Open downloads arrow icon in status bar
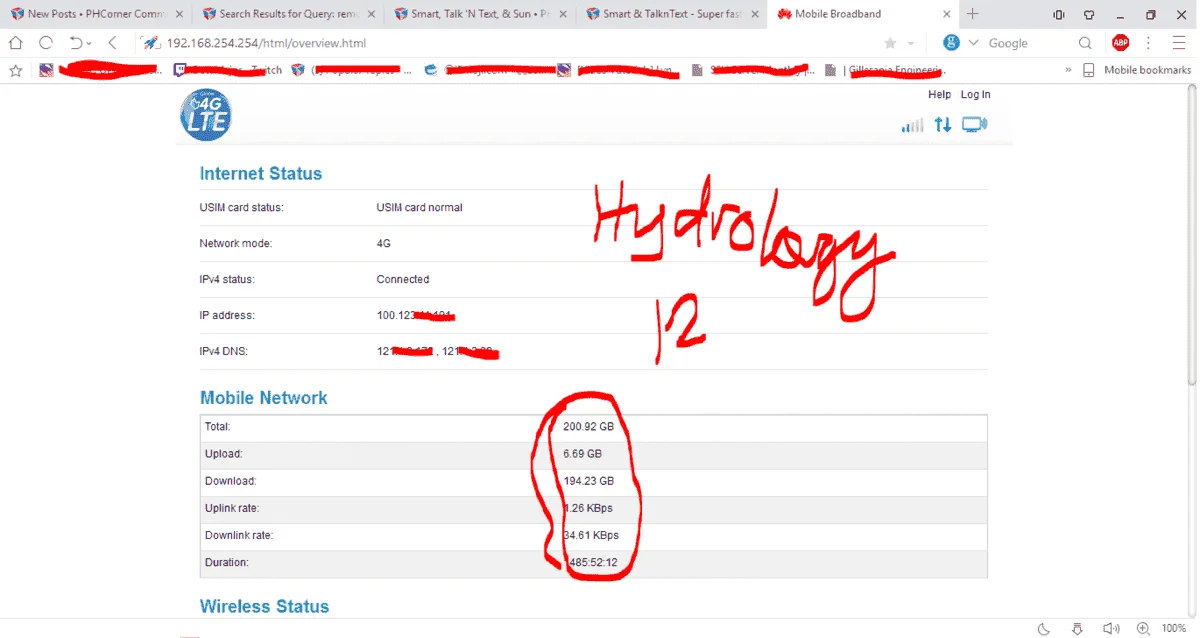The width and height of the screenshot is (1200, 638). coord(1077,628)
